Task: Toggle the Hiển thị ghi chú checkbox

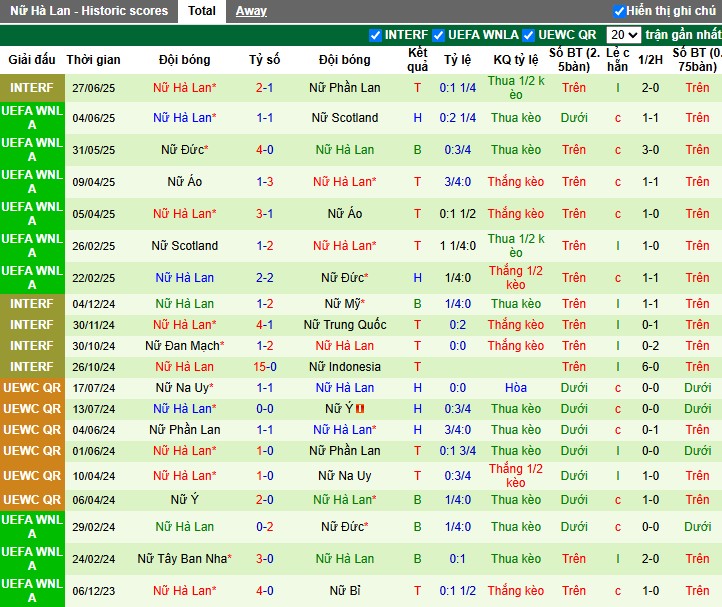Action: click(x=619, y=11)
